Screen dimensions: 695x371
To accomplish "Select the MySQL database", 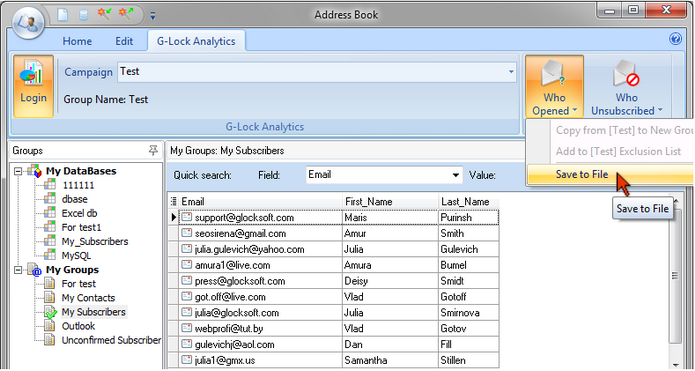I will click(76, 256).
